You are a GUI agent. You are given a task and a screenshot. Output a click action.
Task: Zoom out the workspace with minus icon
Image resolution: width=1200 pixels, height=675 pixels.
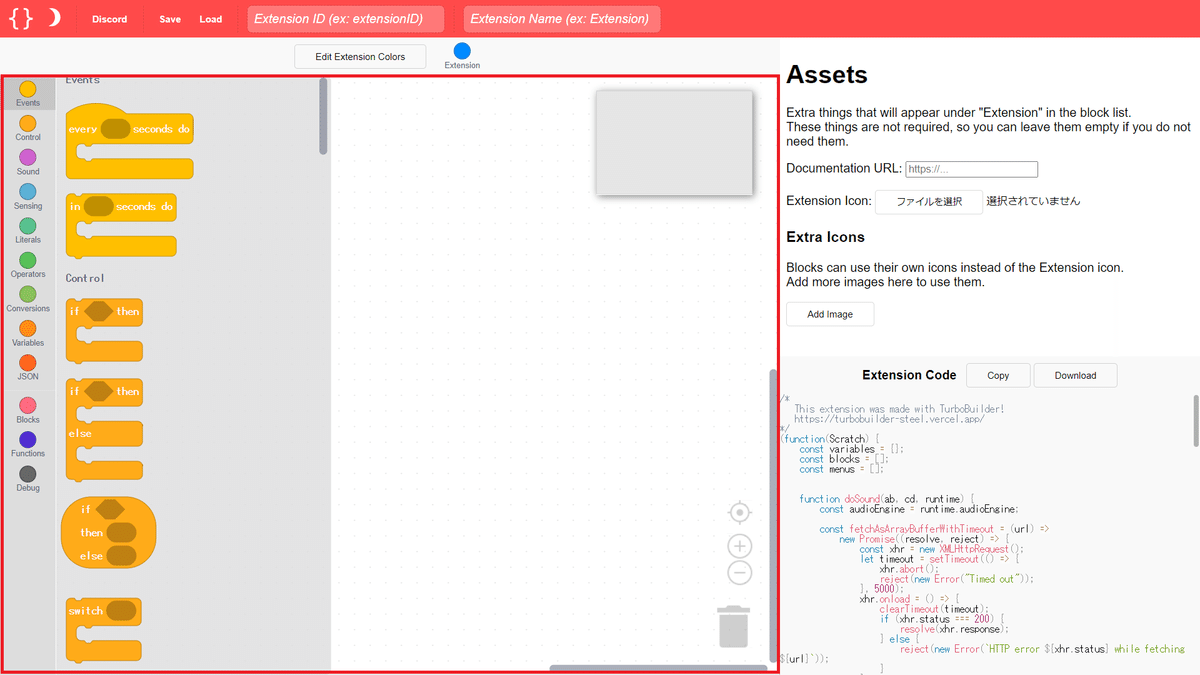739,573
